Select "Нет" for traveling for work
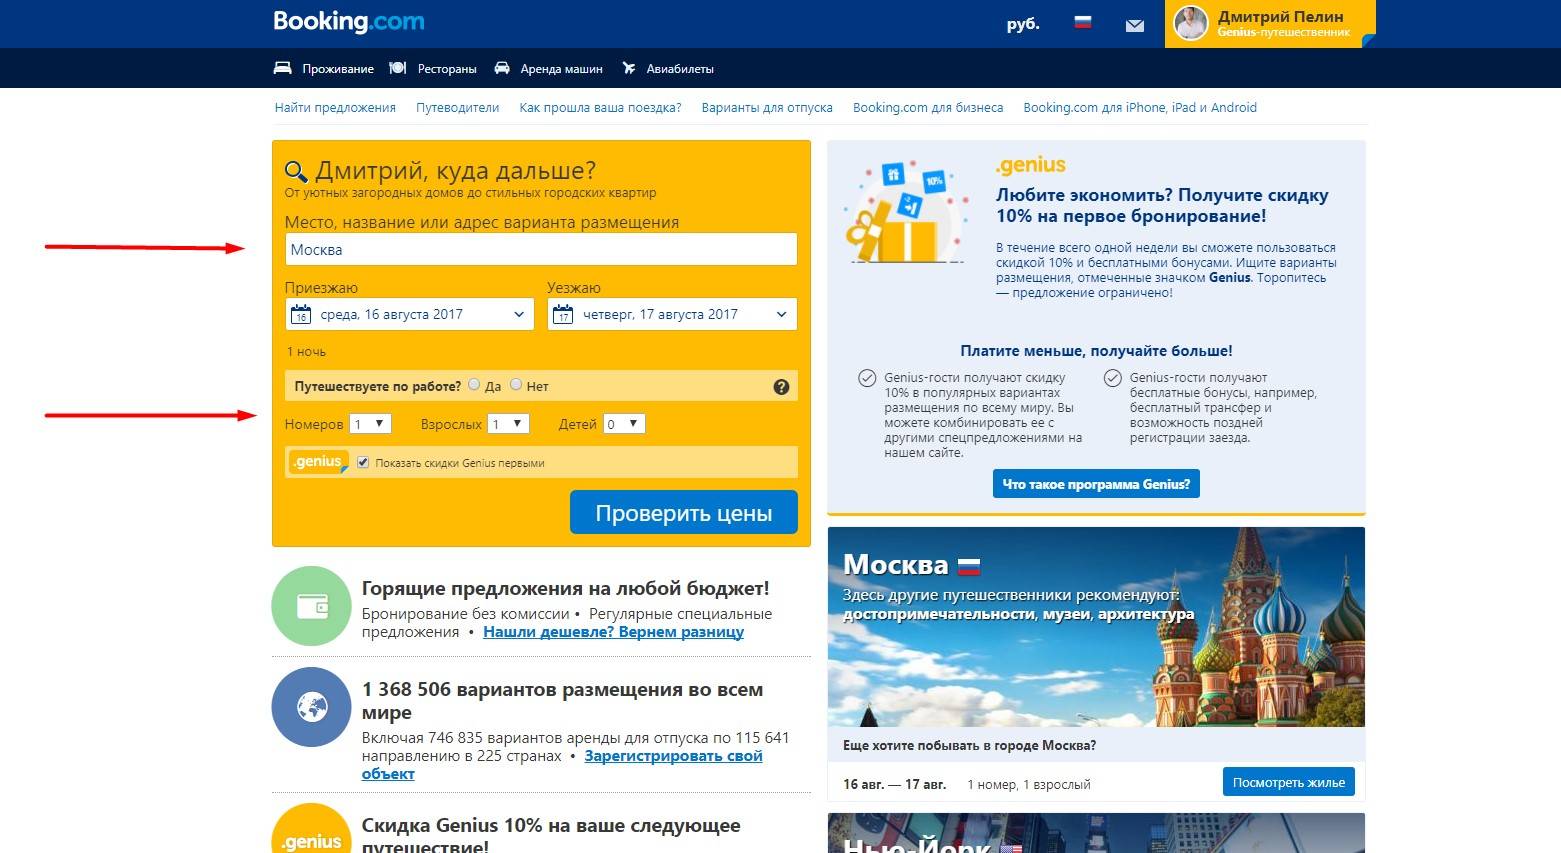1561x853 pixels. [x=516, y=385]
